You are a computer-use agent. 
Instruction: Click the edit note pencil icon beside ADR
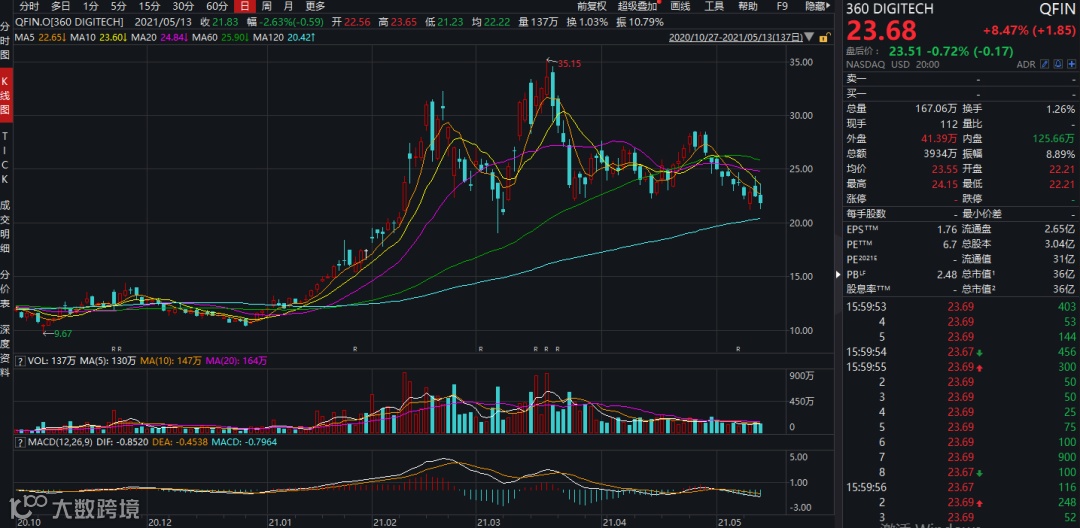point(1043,64)
